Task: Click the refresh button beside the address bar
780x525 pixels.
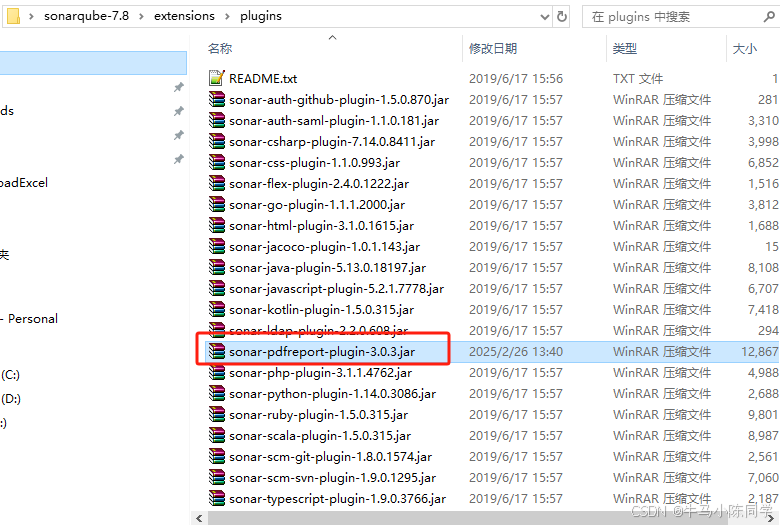Action: [x=562, y=16]
